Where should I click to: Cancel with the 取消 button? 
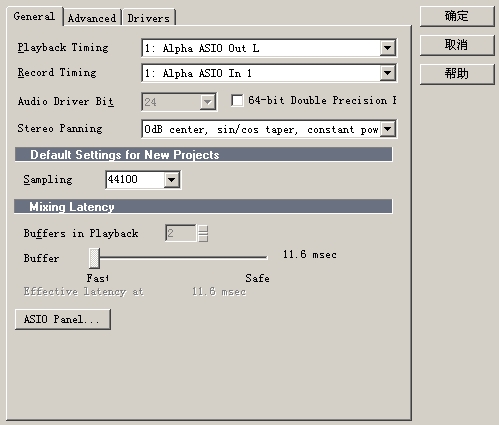pos(457,45)
